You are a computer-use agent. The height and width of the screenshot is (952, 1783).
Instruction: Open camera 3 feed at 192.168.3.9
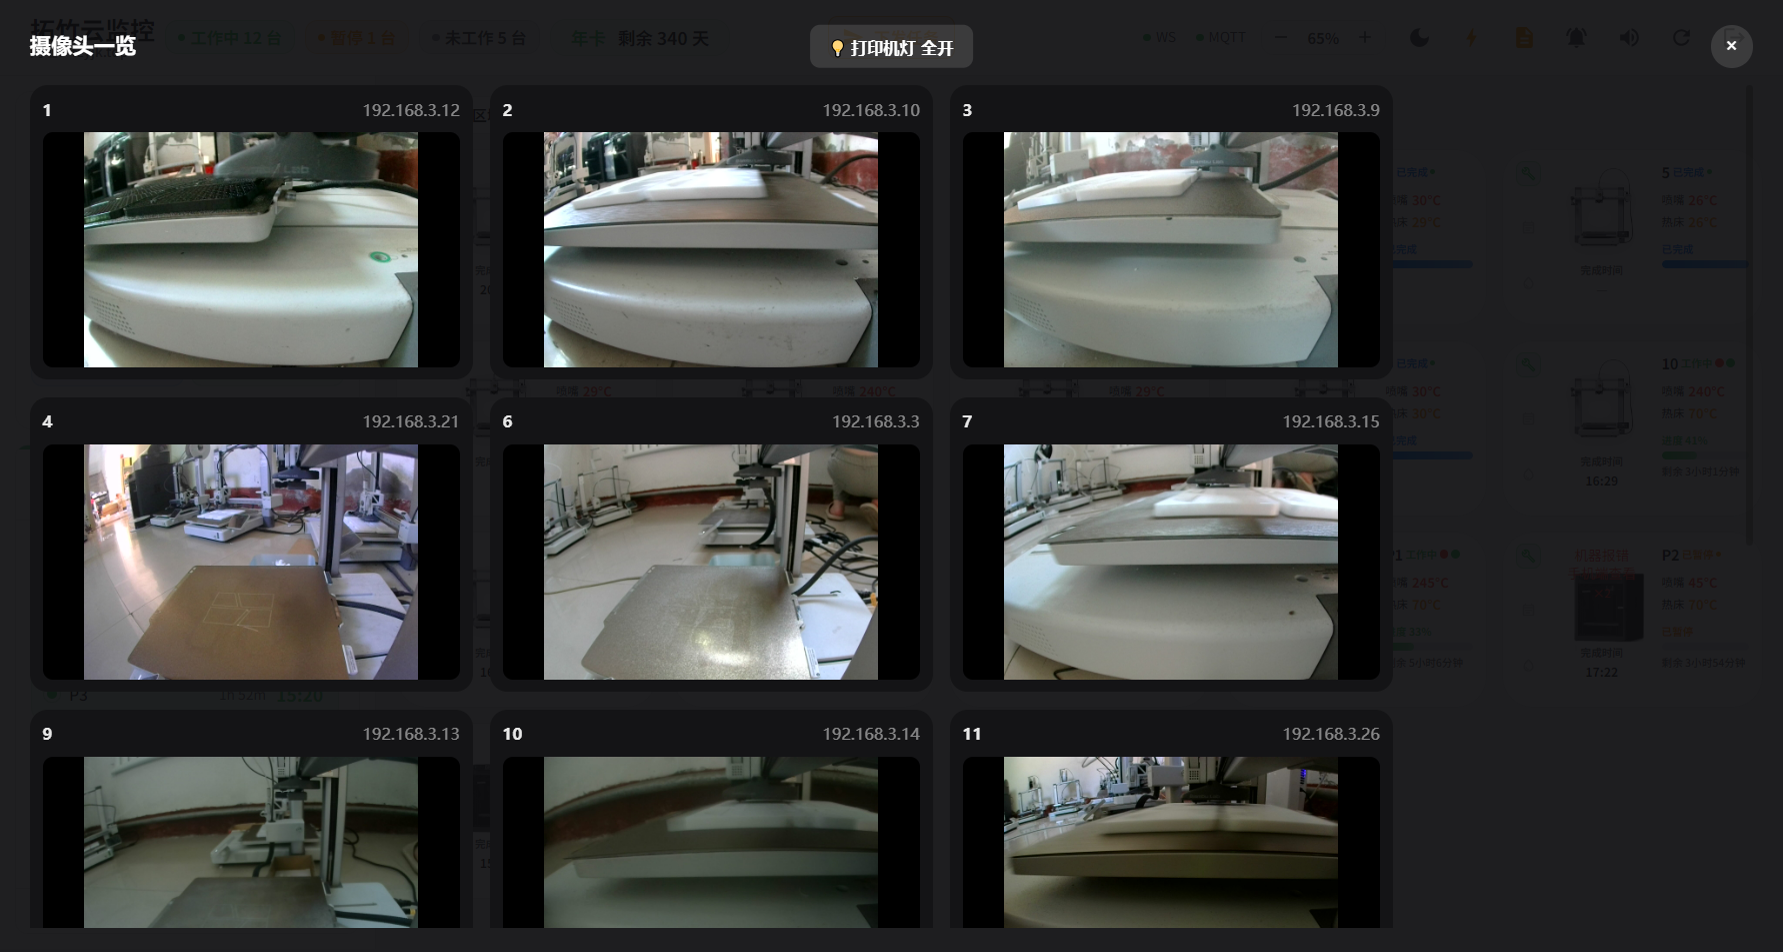pos(1171,250)
